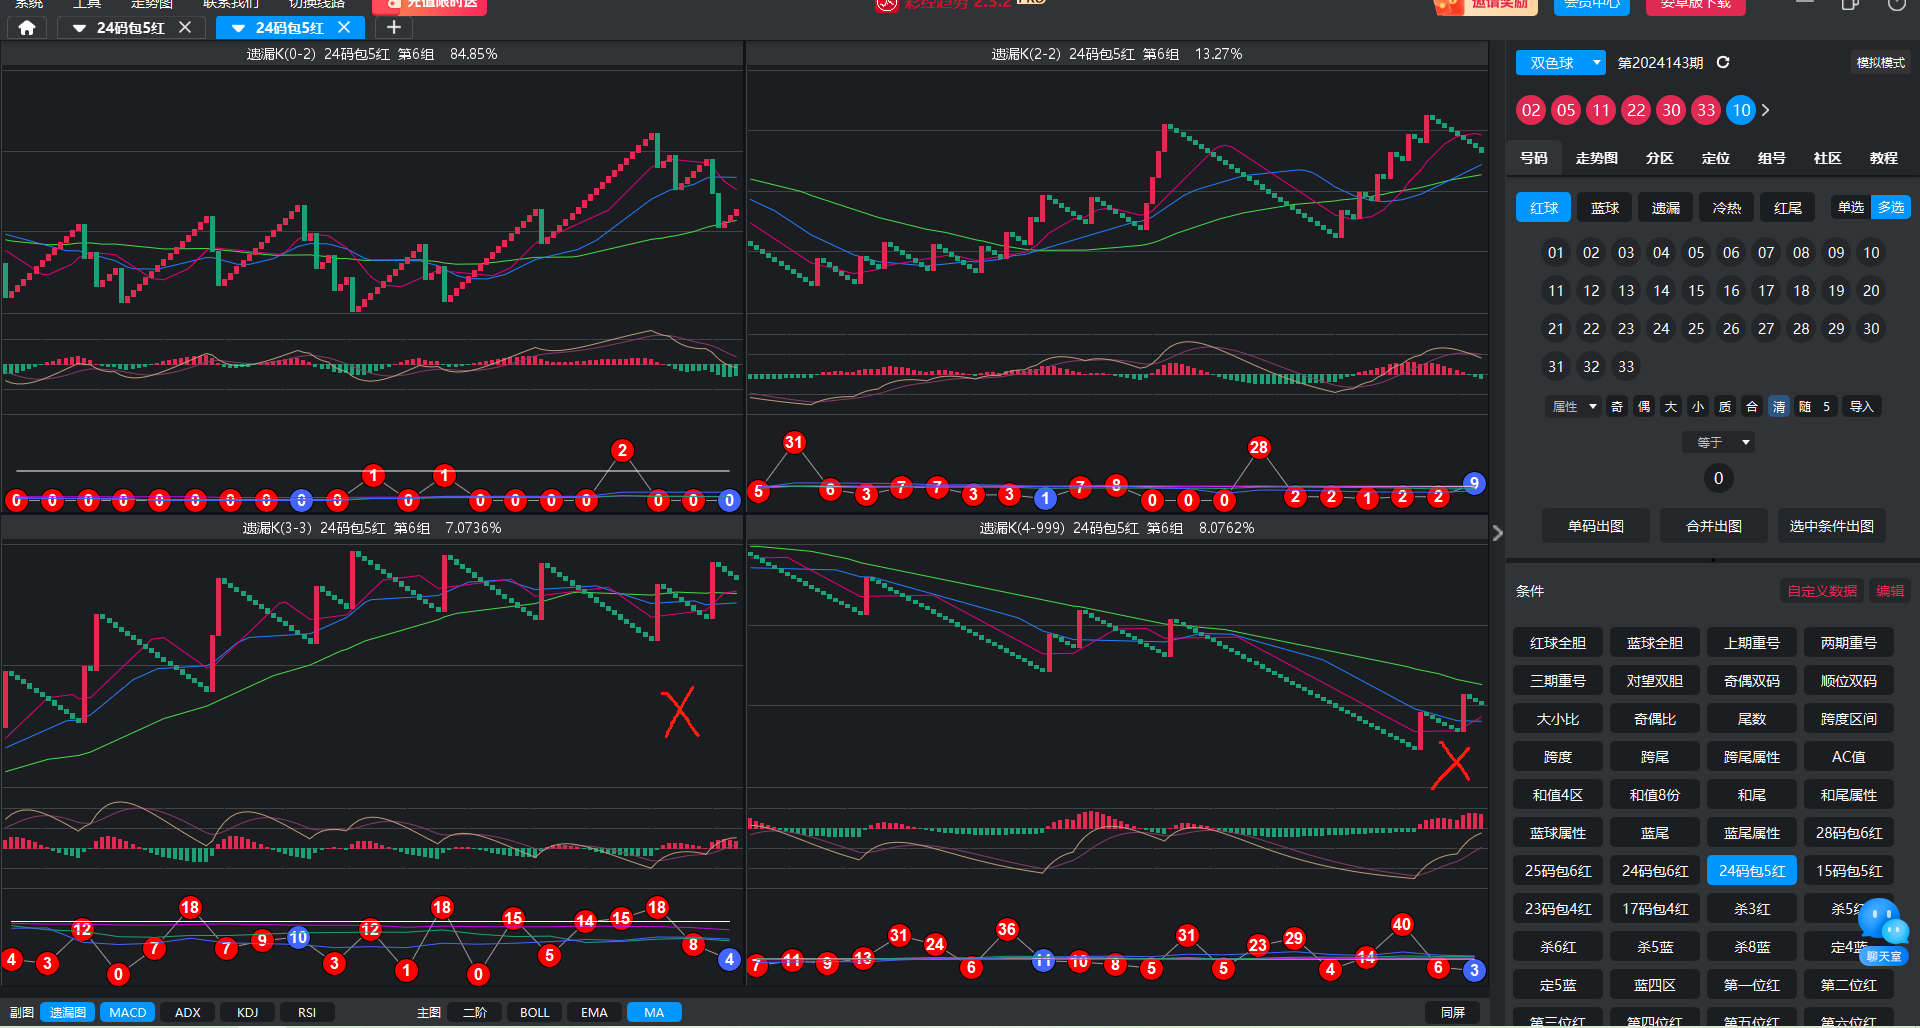Switch selection mode to 单选
Viewport: 1920px width, 1028px height.
click(1851, 207)
